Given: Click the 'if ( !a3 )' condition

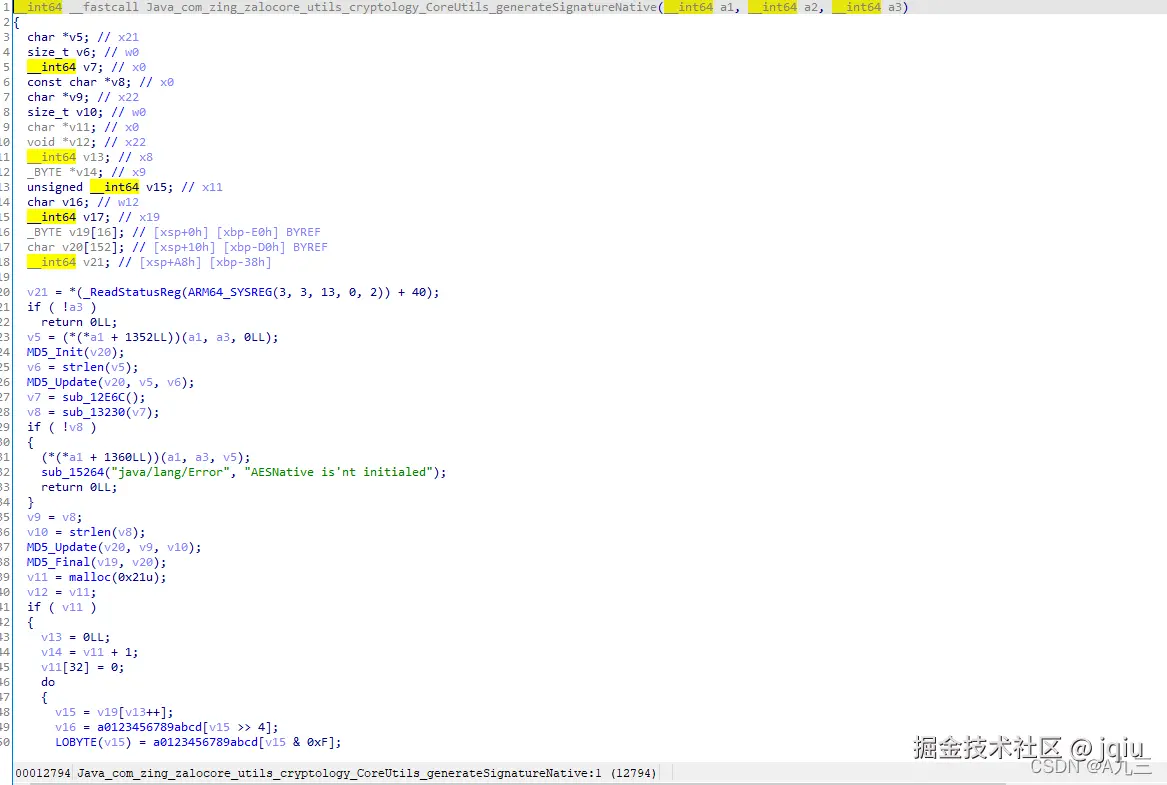Looking at the screenshot, I should [x=62, y=307].
